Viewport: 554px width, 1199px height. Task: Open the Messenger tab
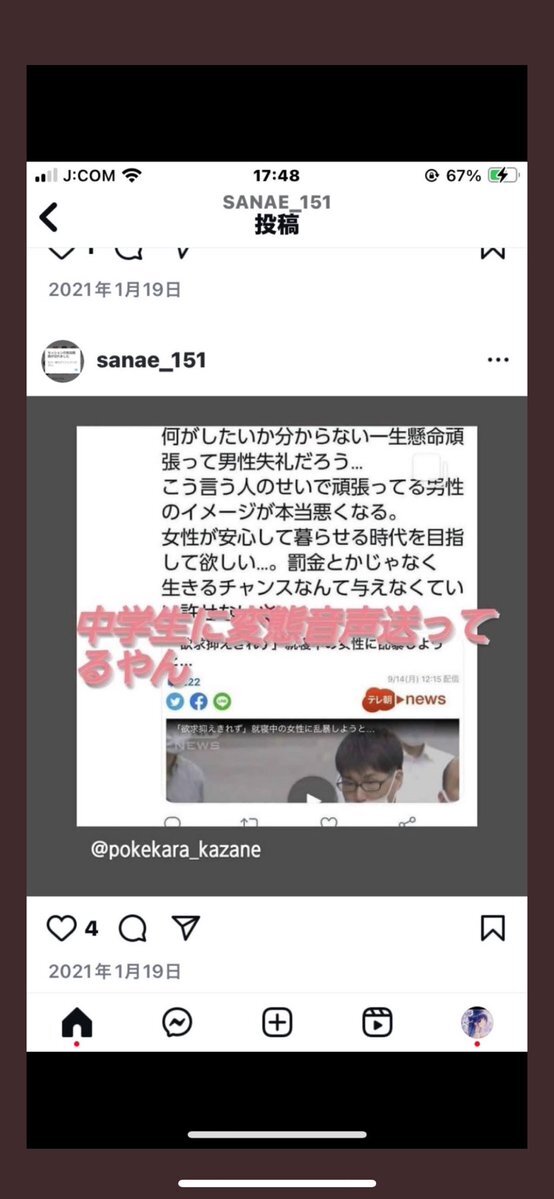pos(177,1022)
